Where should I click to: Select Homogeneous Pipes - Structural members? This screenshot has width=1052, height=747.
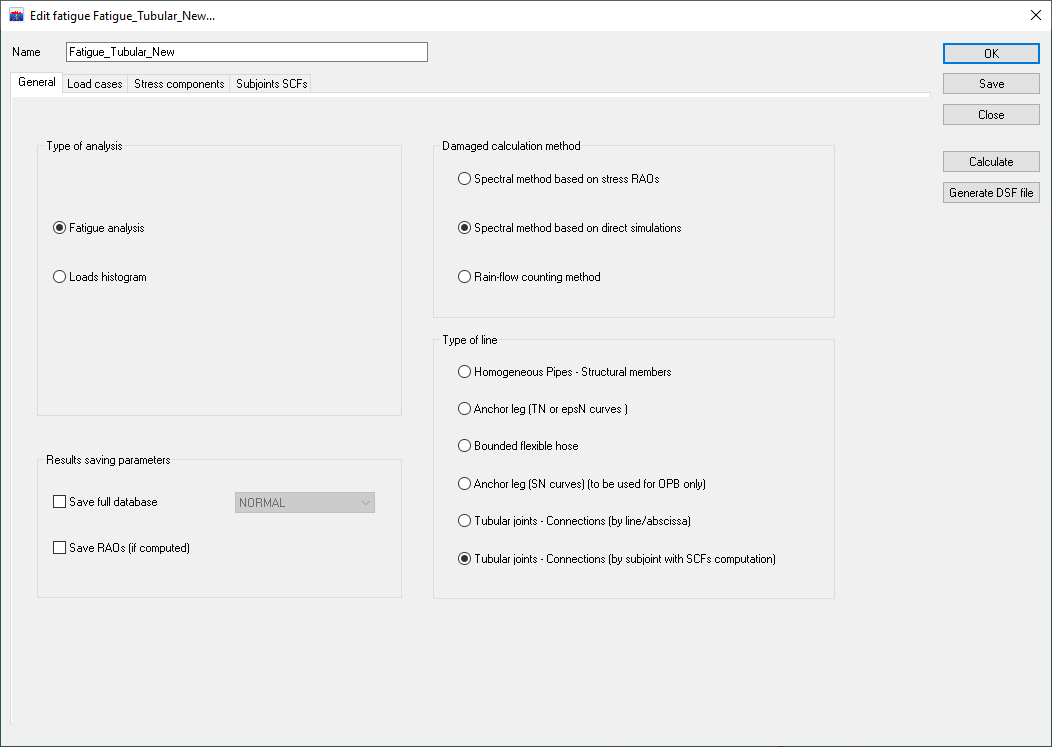pyautogui.click(x=464, y=372)
